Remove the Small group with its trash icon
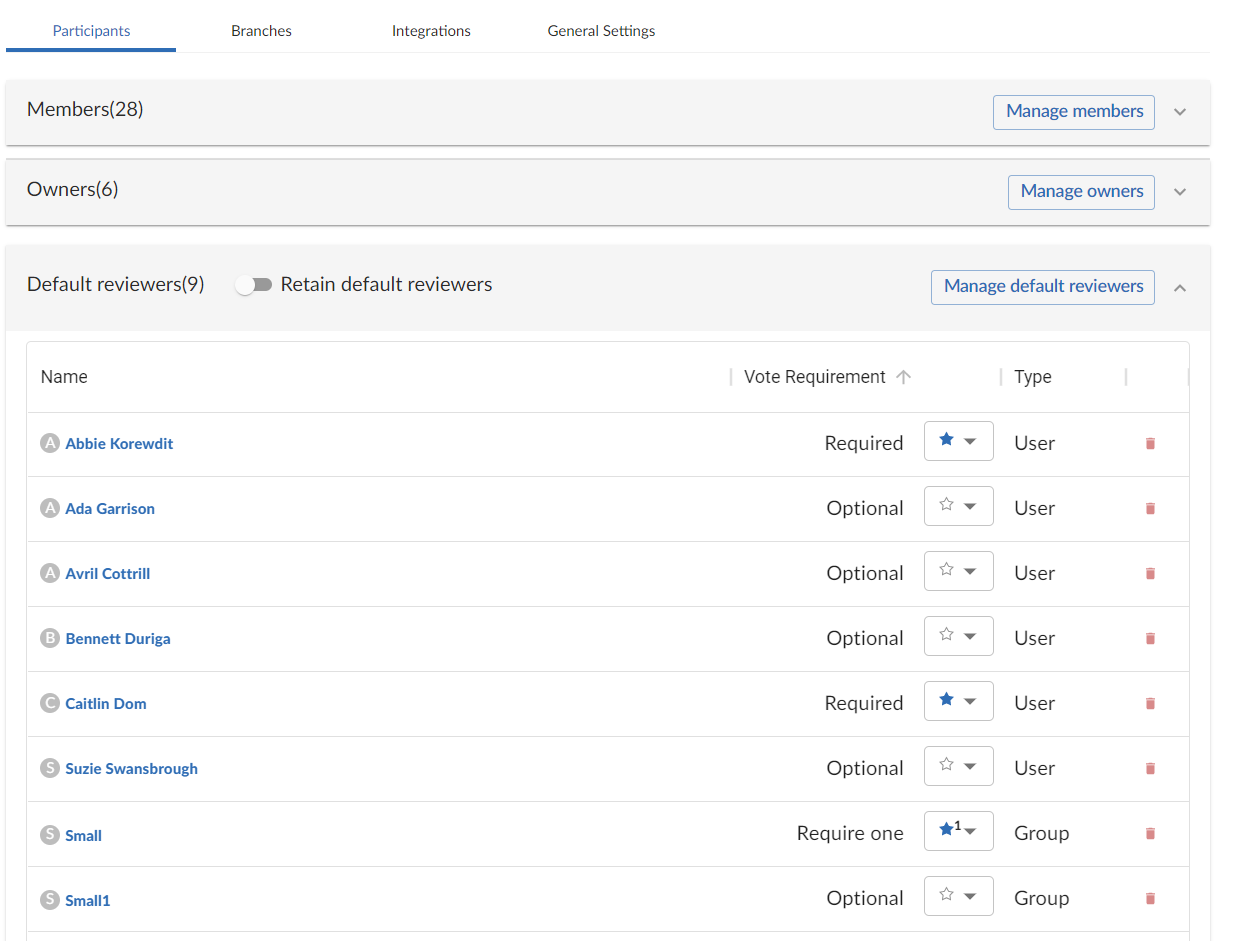 pos(1150,833)
